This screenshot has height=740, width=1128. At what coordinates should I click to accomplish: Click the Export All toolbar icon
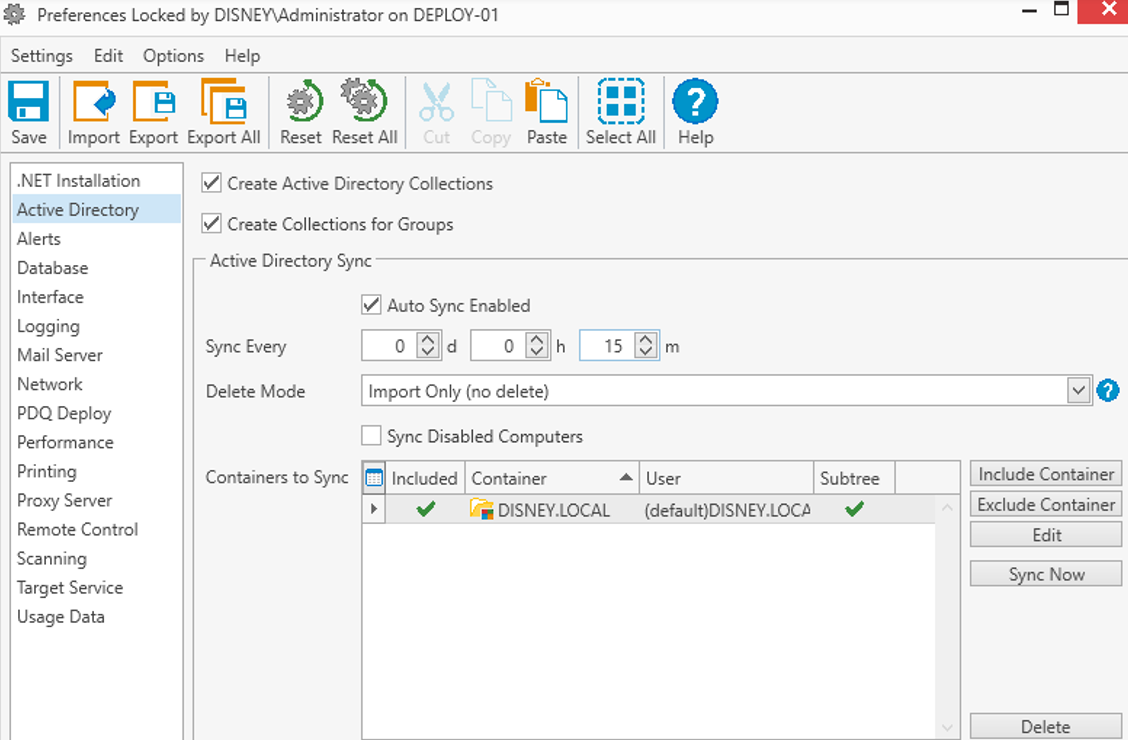tap(223, 101)
